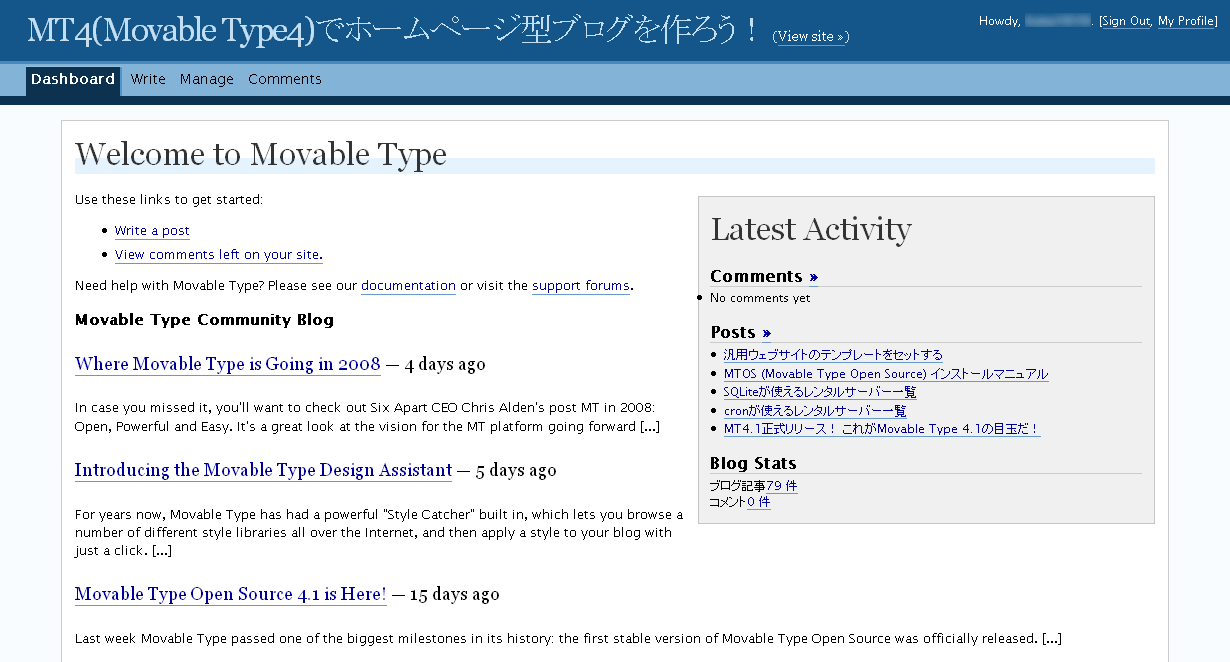Click the Welcome to Movable Type heading
1230x662 pixels.
point(261,154)
